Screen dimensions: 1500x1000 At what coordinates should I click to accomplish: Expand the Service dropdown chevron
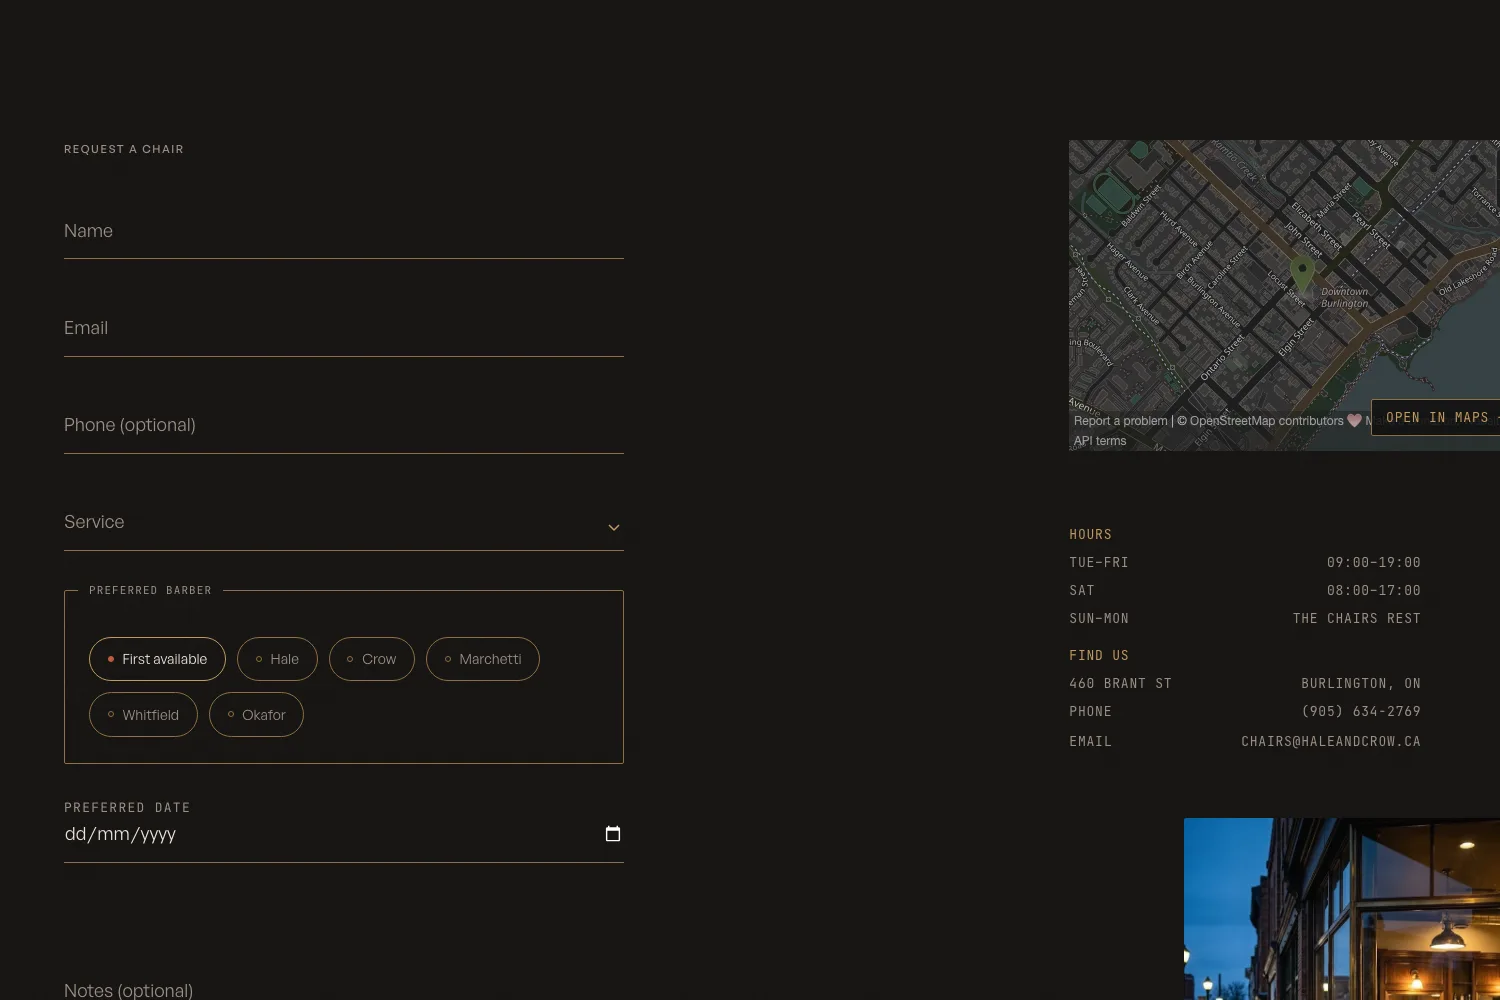click(x=614, y=527)
